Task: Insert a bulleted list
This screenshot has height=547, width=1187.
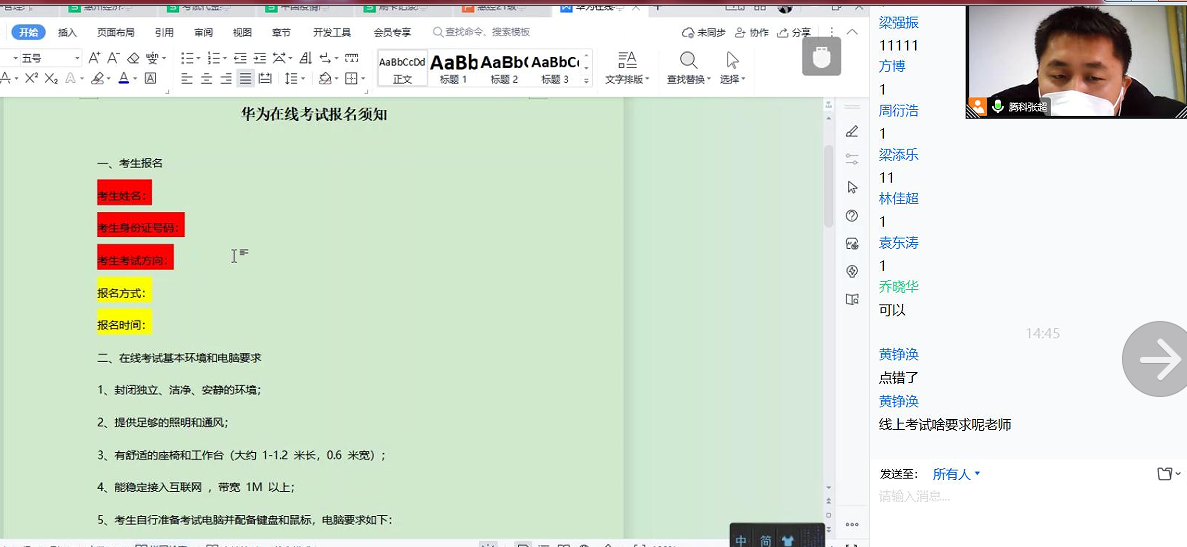Action: pyautogui.click(x=186, y=57)
